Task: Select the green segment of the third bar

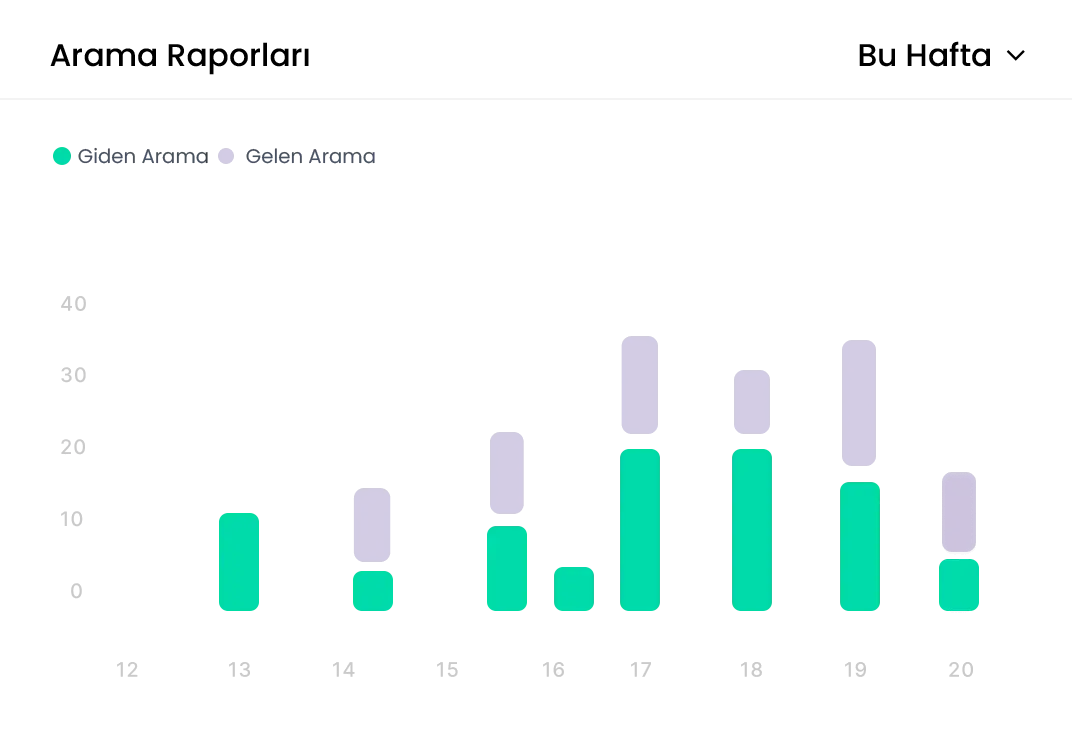Action: [x=507, y=567]
